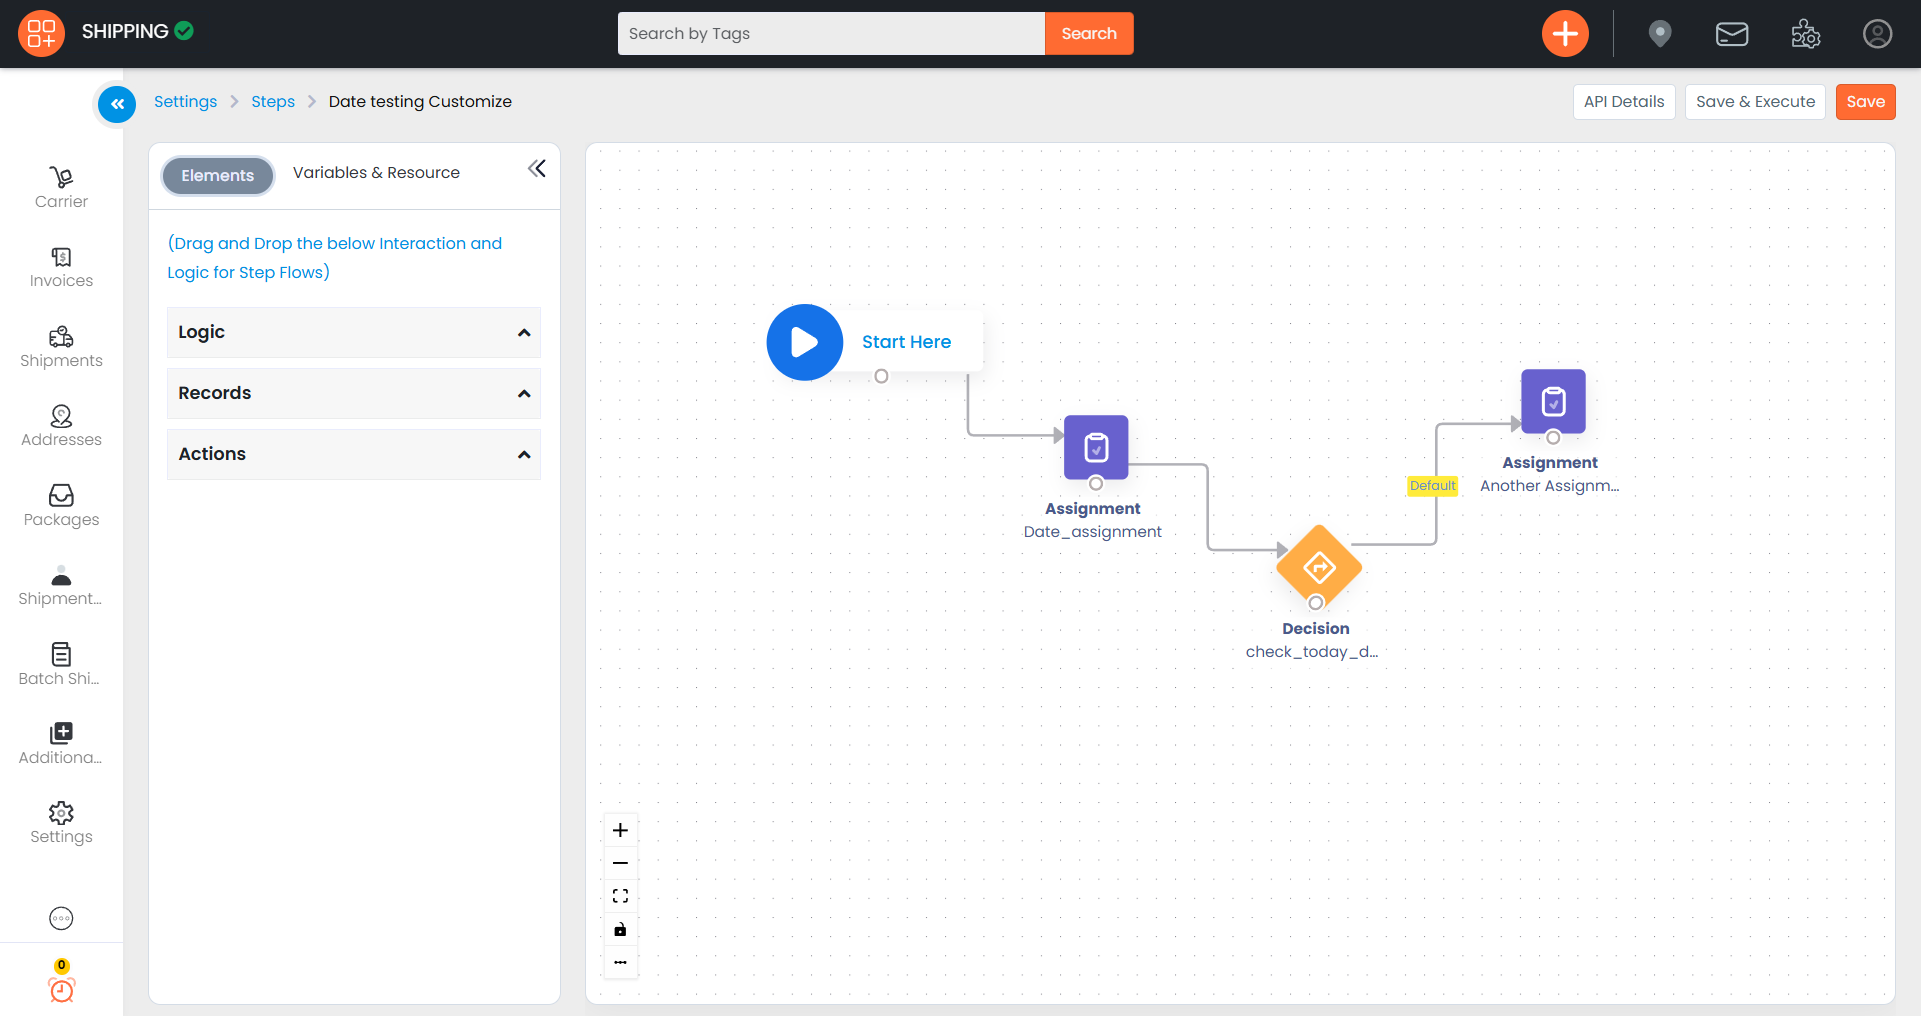Open the integrations gear icon in header
This screenshot has width=1921, height=1016.
coord(1805,34)
